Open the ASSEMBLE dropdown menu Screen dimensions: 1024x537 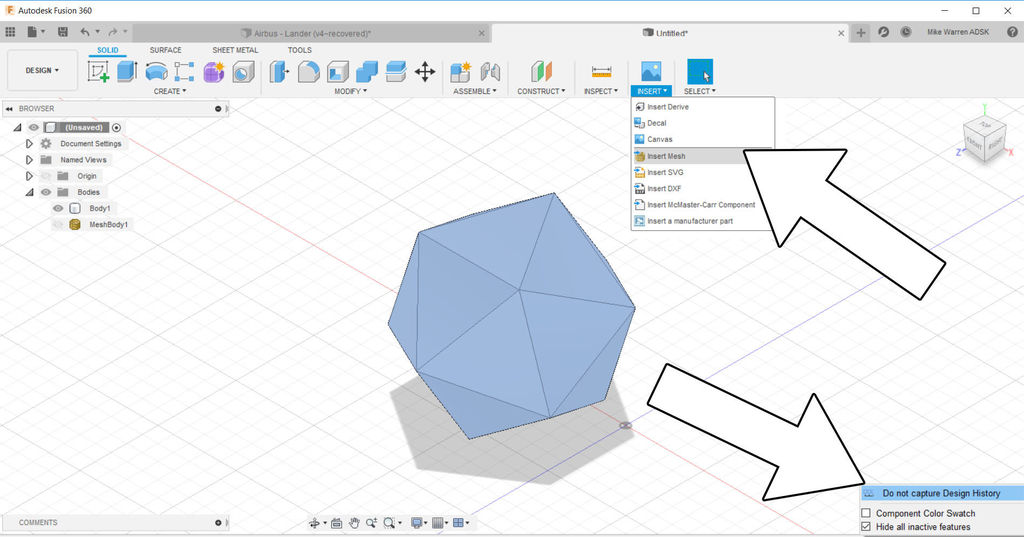(x=475, y=91)
